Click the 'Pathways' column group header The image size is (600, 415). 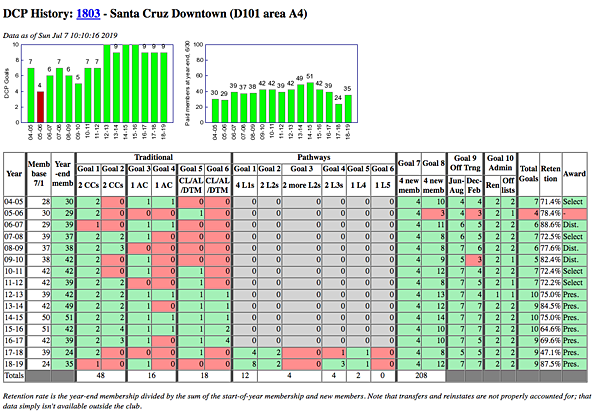(313, 157)
